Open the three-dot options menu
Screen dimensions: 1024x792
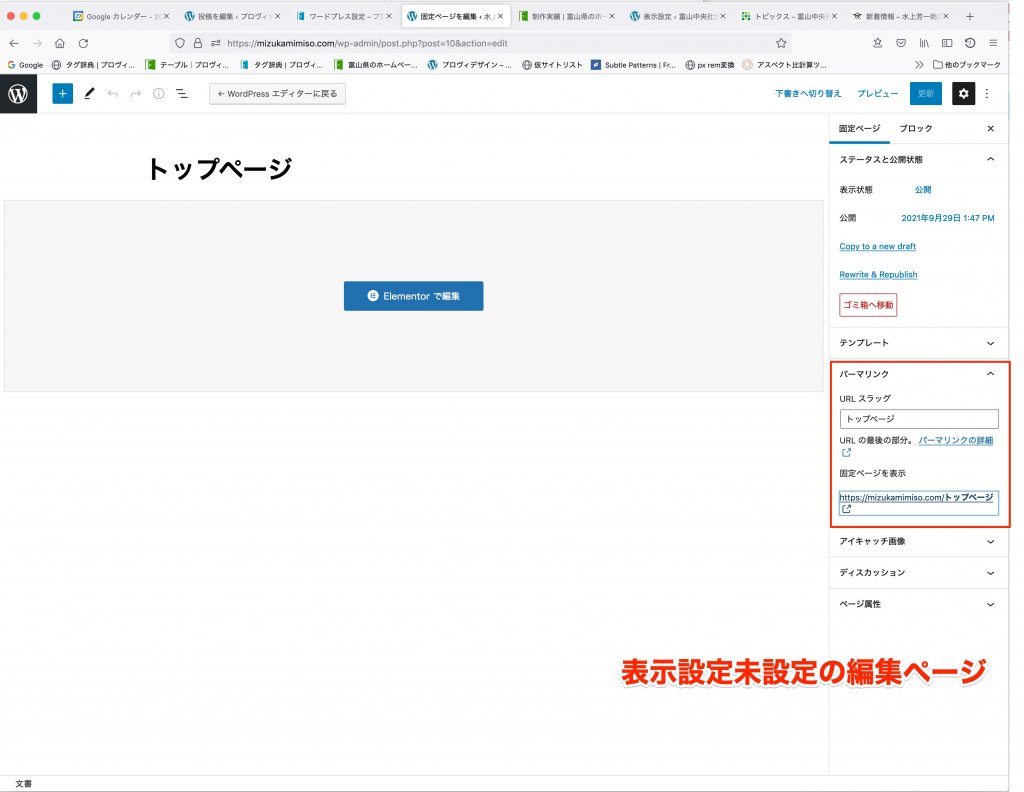988,93
